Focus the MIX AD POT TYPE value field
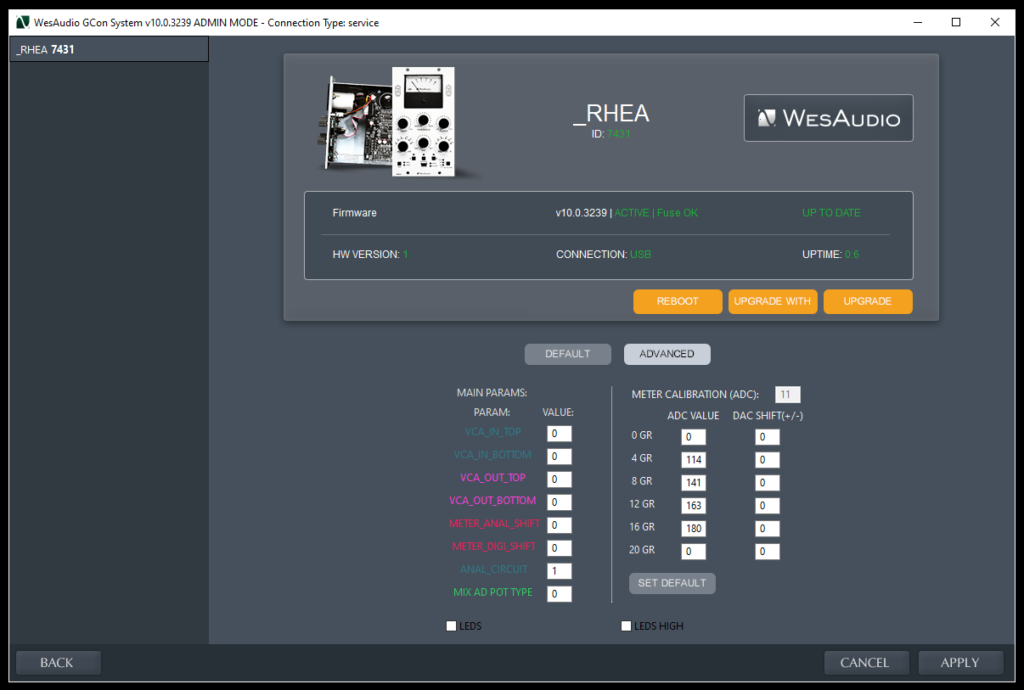Image resolution: width=1024 pixels, height=690 pixels. 559,593
